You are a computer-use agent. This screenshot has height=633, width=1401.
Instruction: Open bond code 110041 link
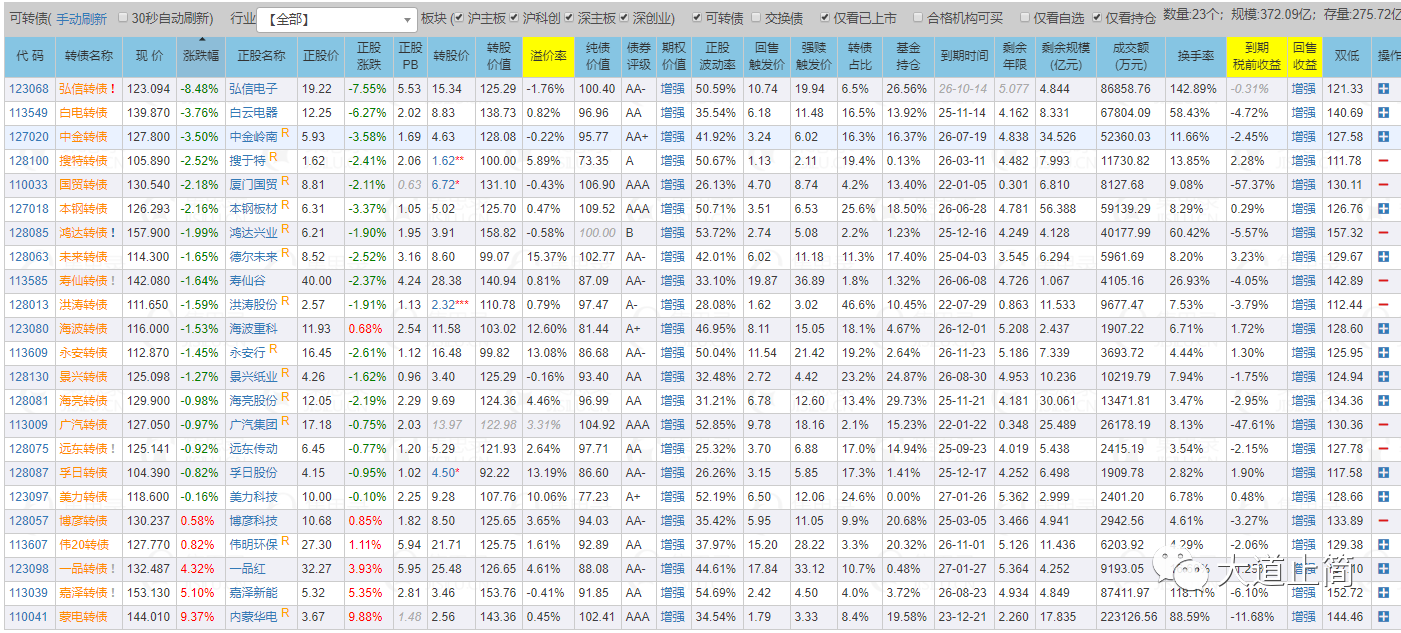[29, 617]
